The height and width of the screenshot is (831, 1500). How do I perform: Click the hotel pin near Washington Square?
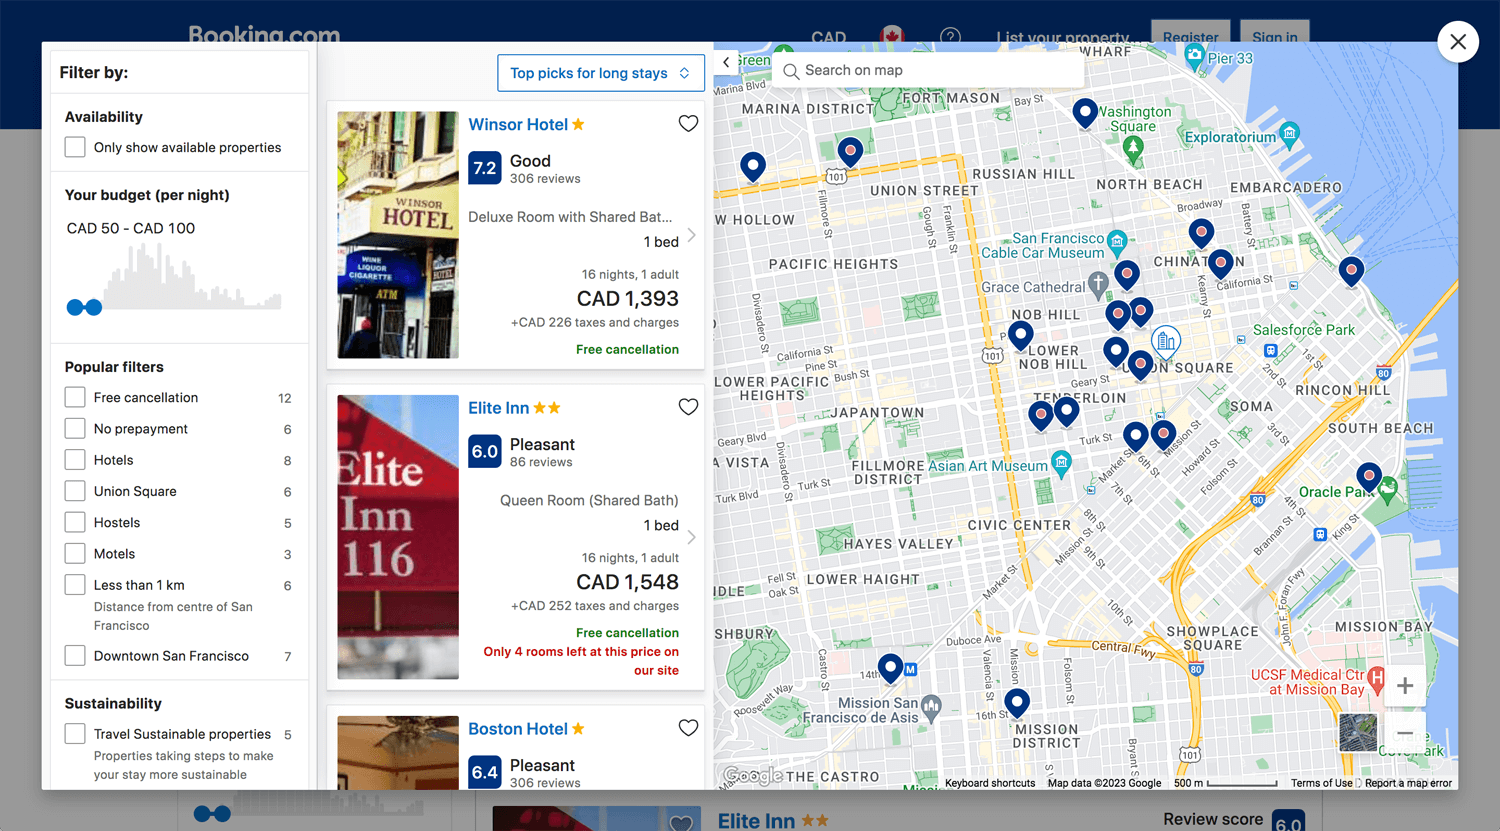(x=1085, y=113)
